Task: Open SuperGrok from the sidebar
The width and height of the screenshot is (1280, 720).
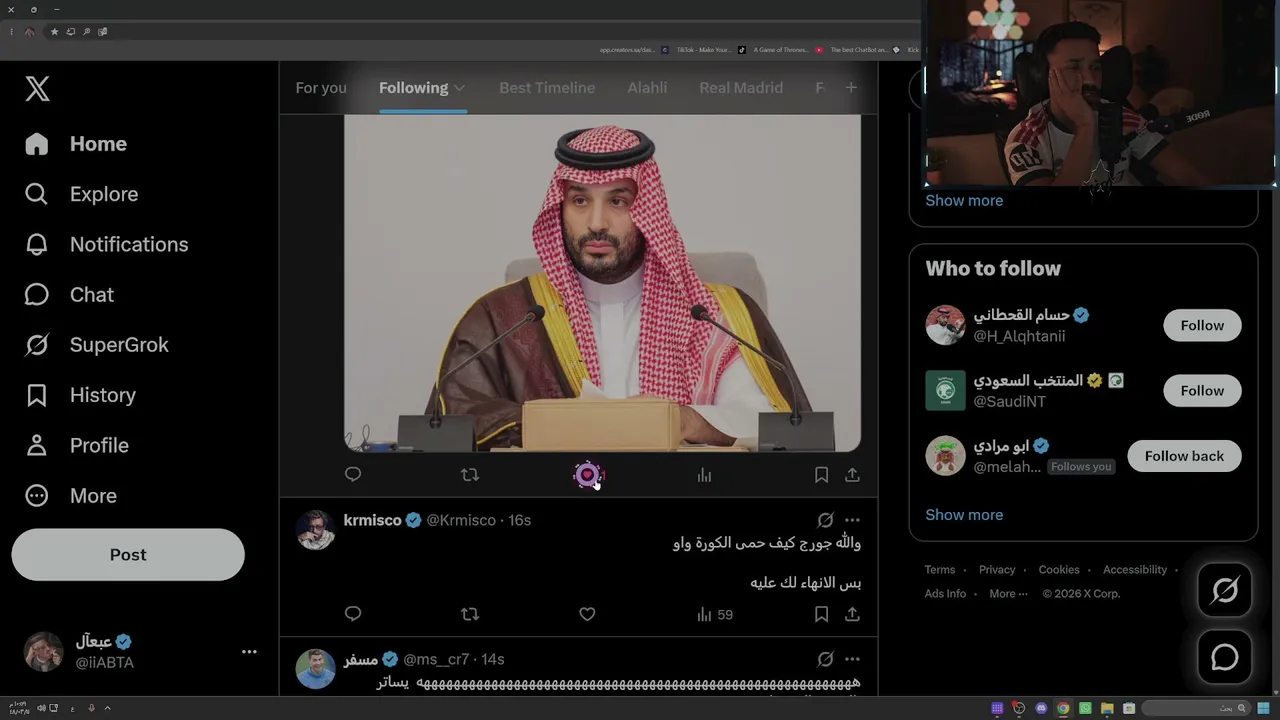Action: 96,345
